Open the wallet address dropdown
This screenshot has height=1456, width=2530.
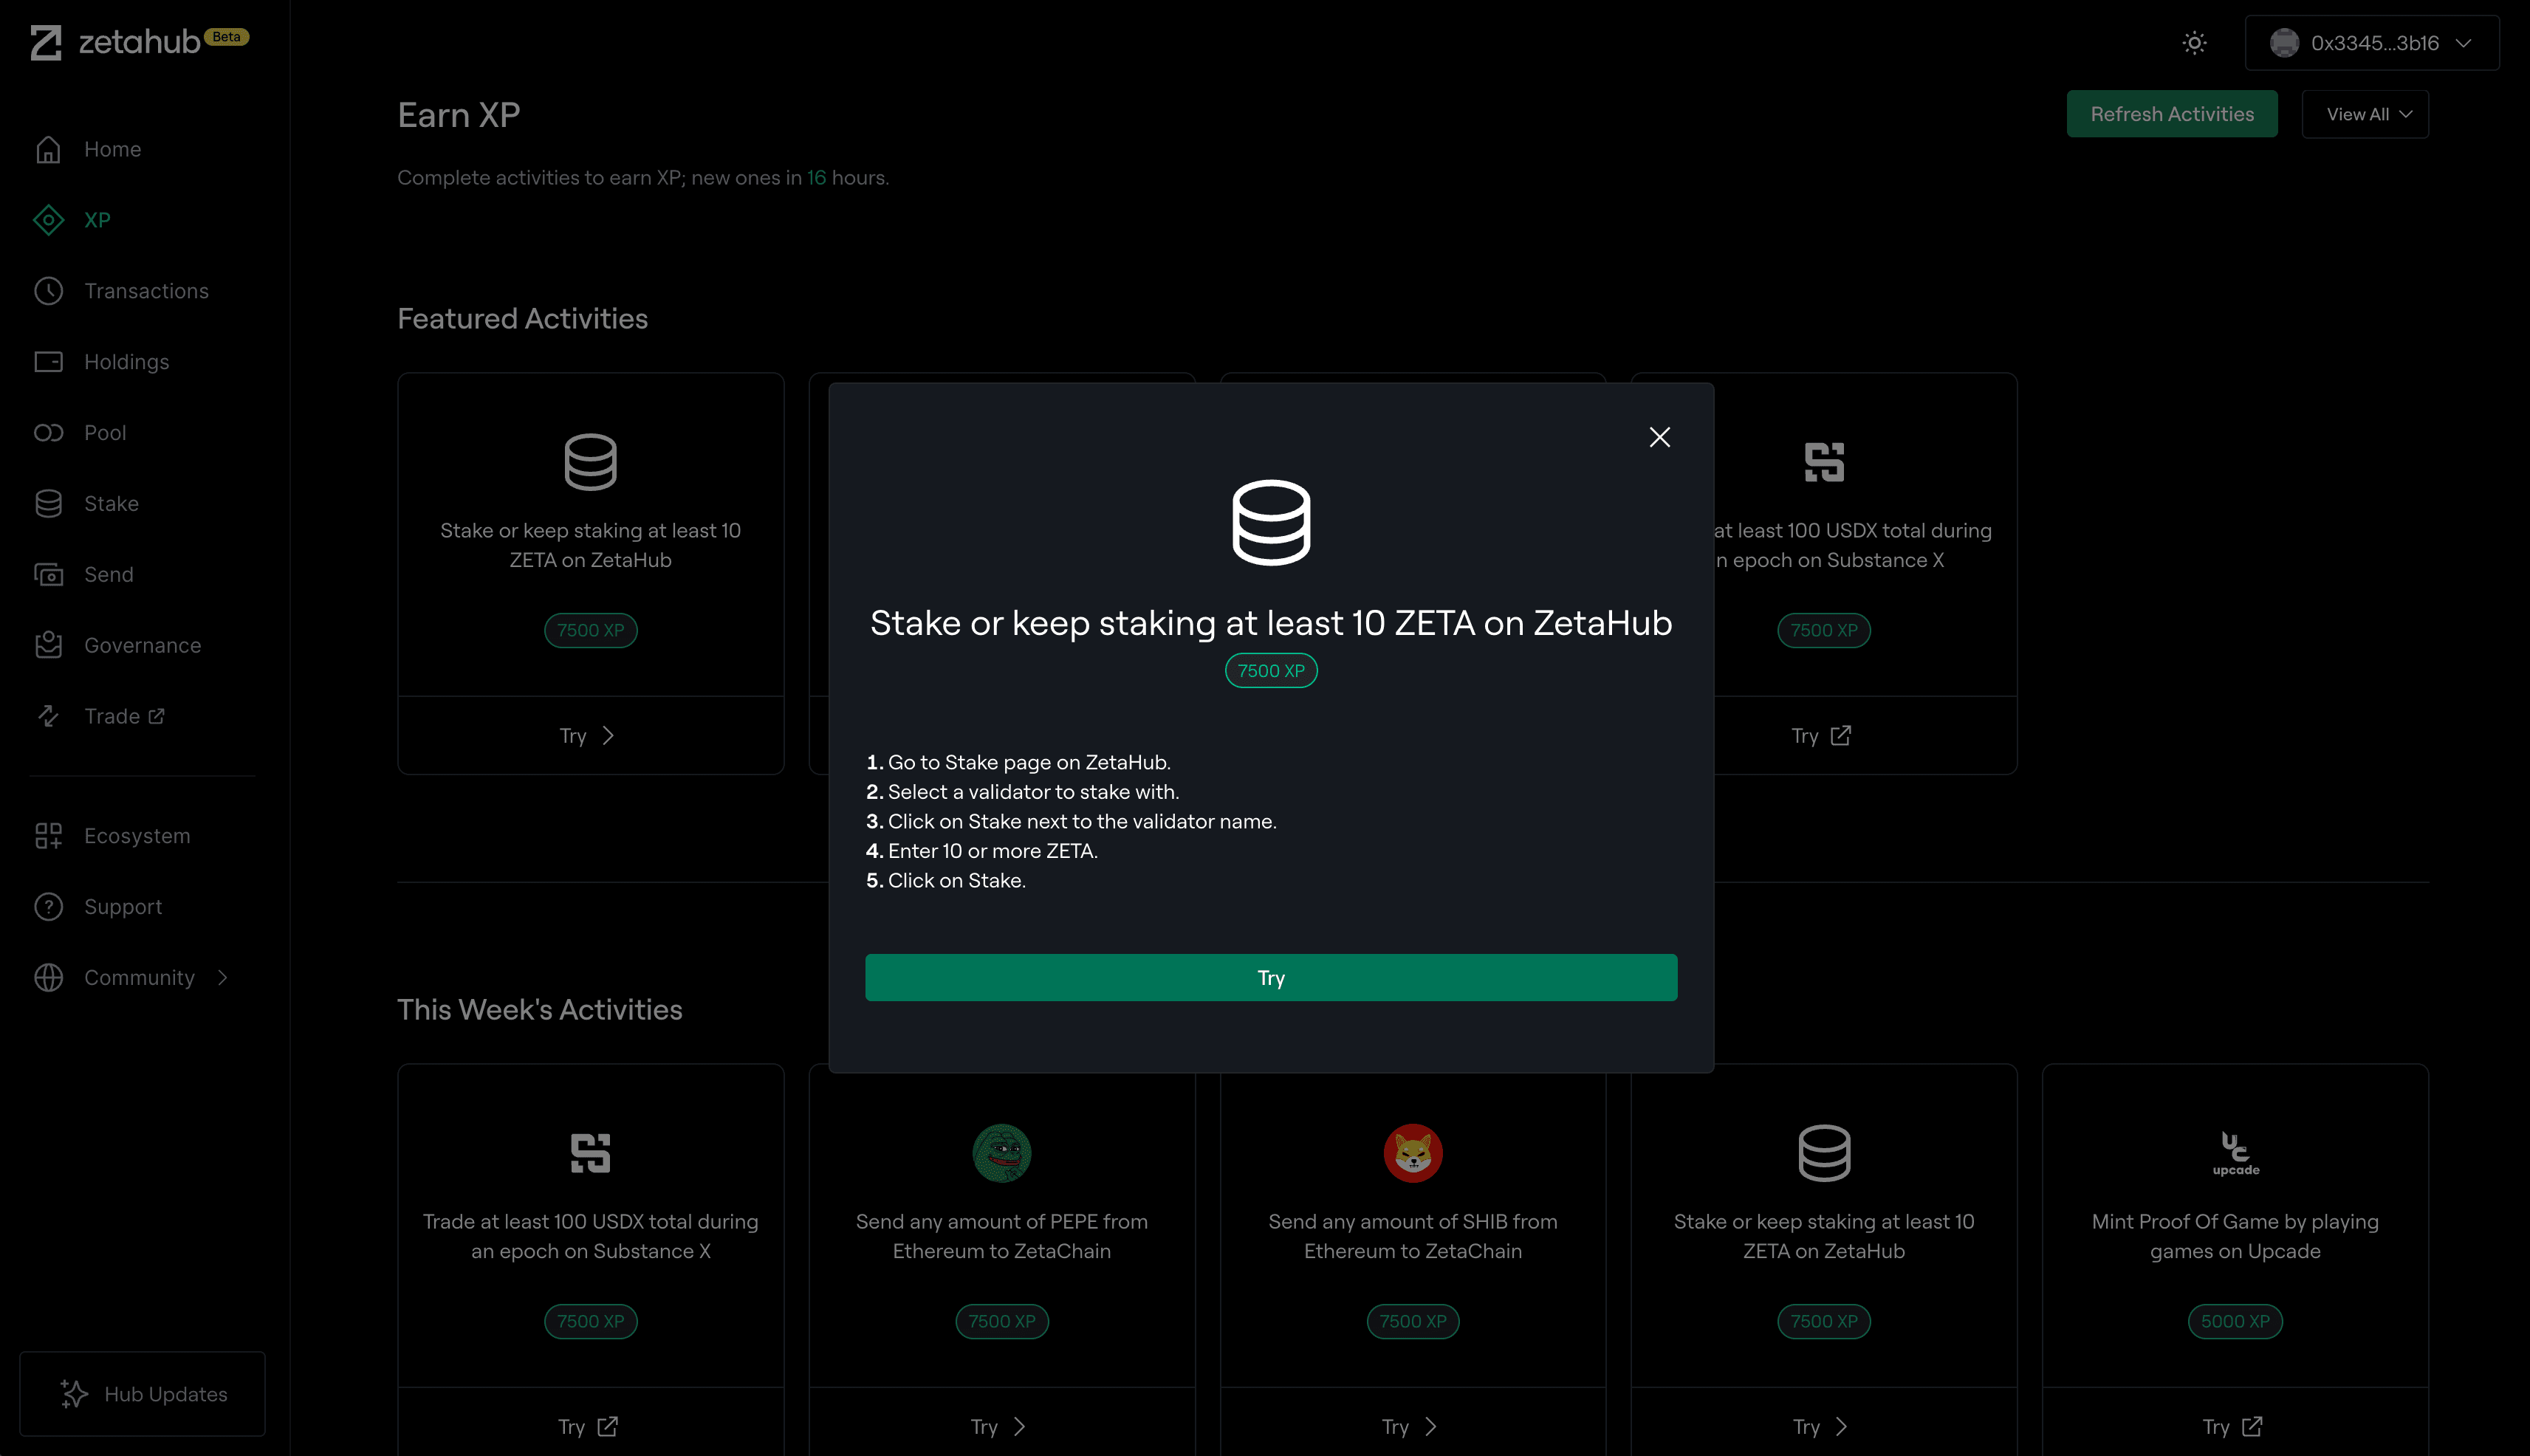pyautogui.click(x=2371, y=43)
